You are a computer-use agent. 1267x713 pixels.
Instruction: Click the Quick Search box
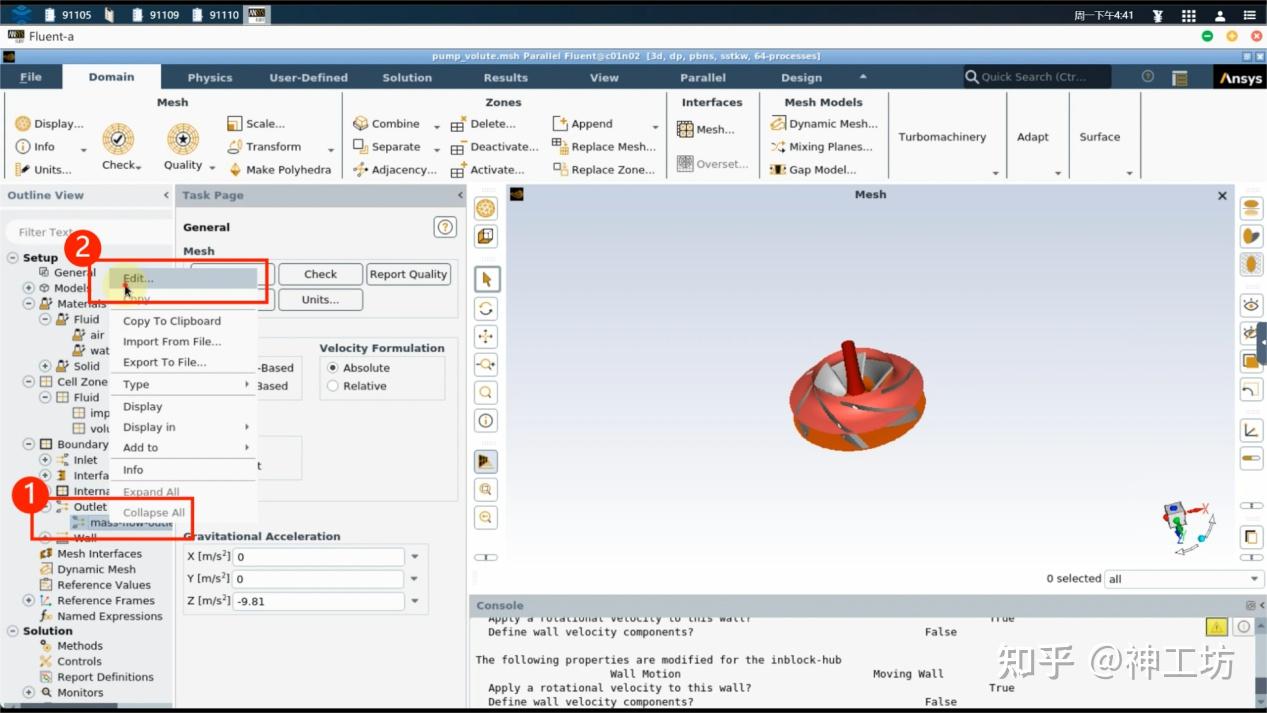[x=1037, y=77]
